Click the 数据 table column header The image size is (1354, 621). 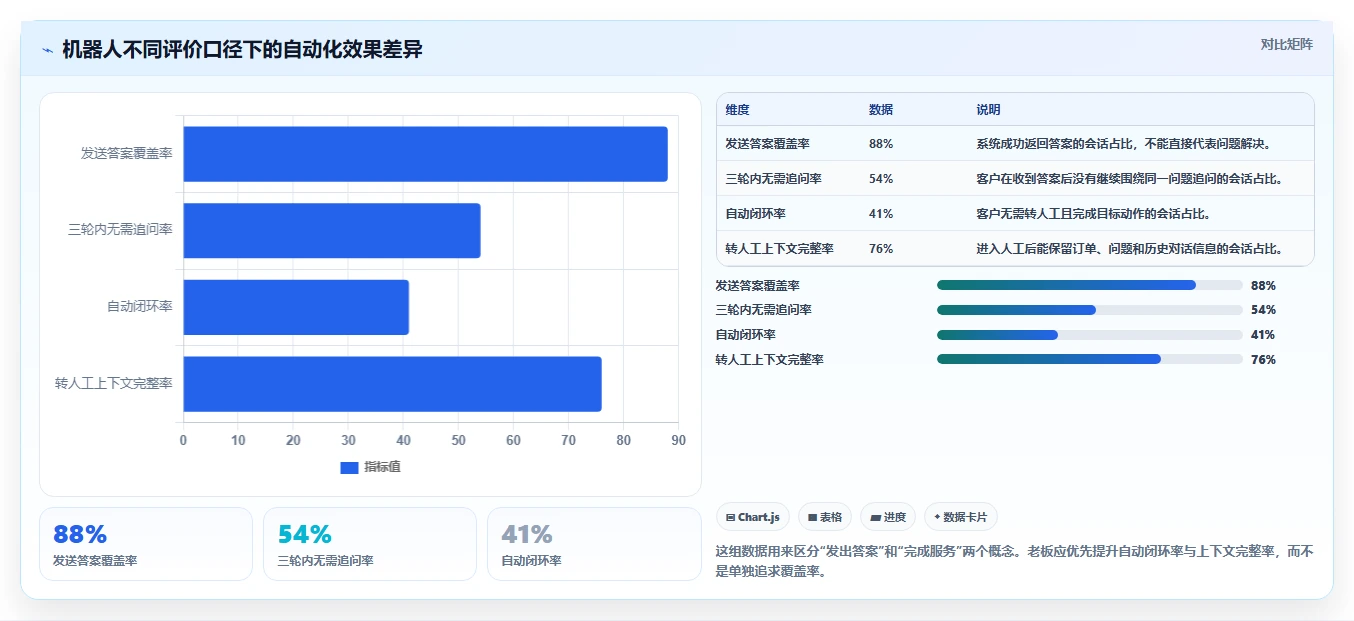coord(881,110)
